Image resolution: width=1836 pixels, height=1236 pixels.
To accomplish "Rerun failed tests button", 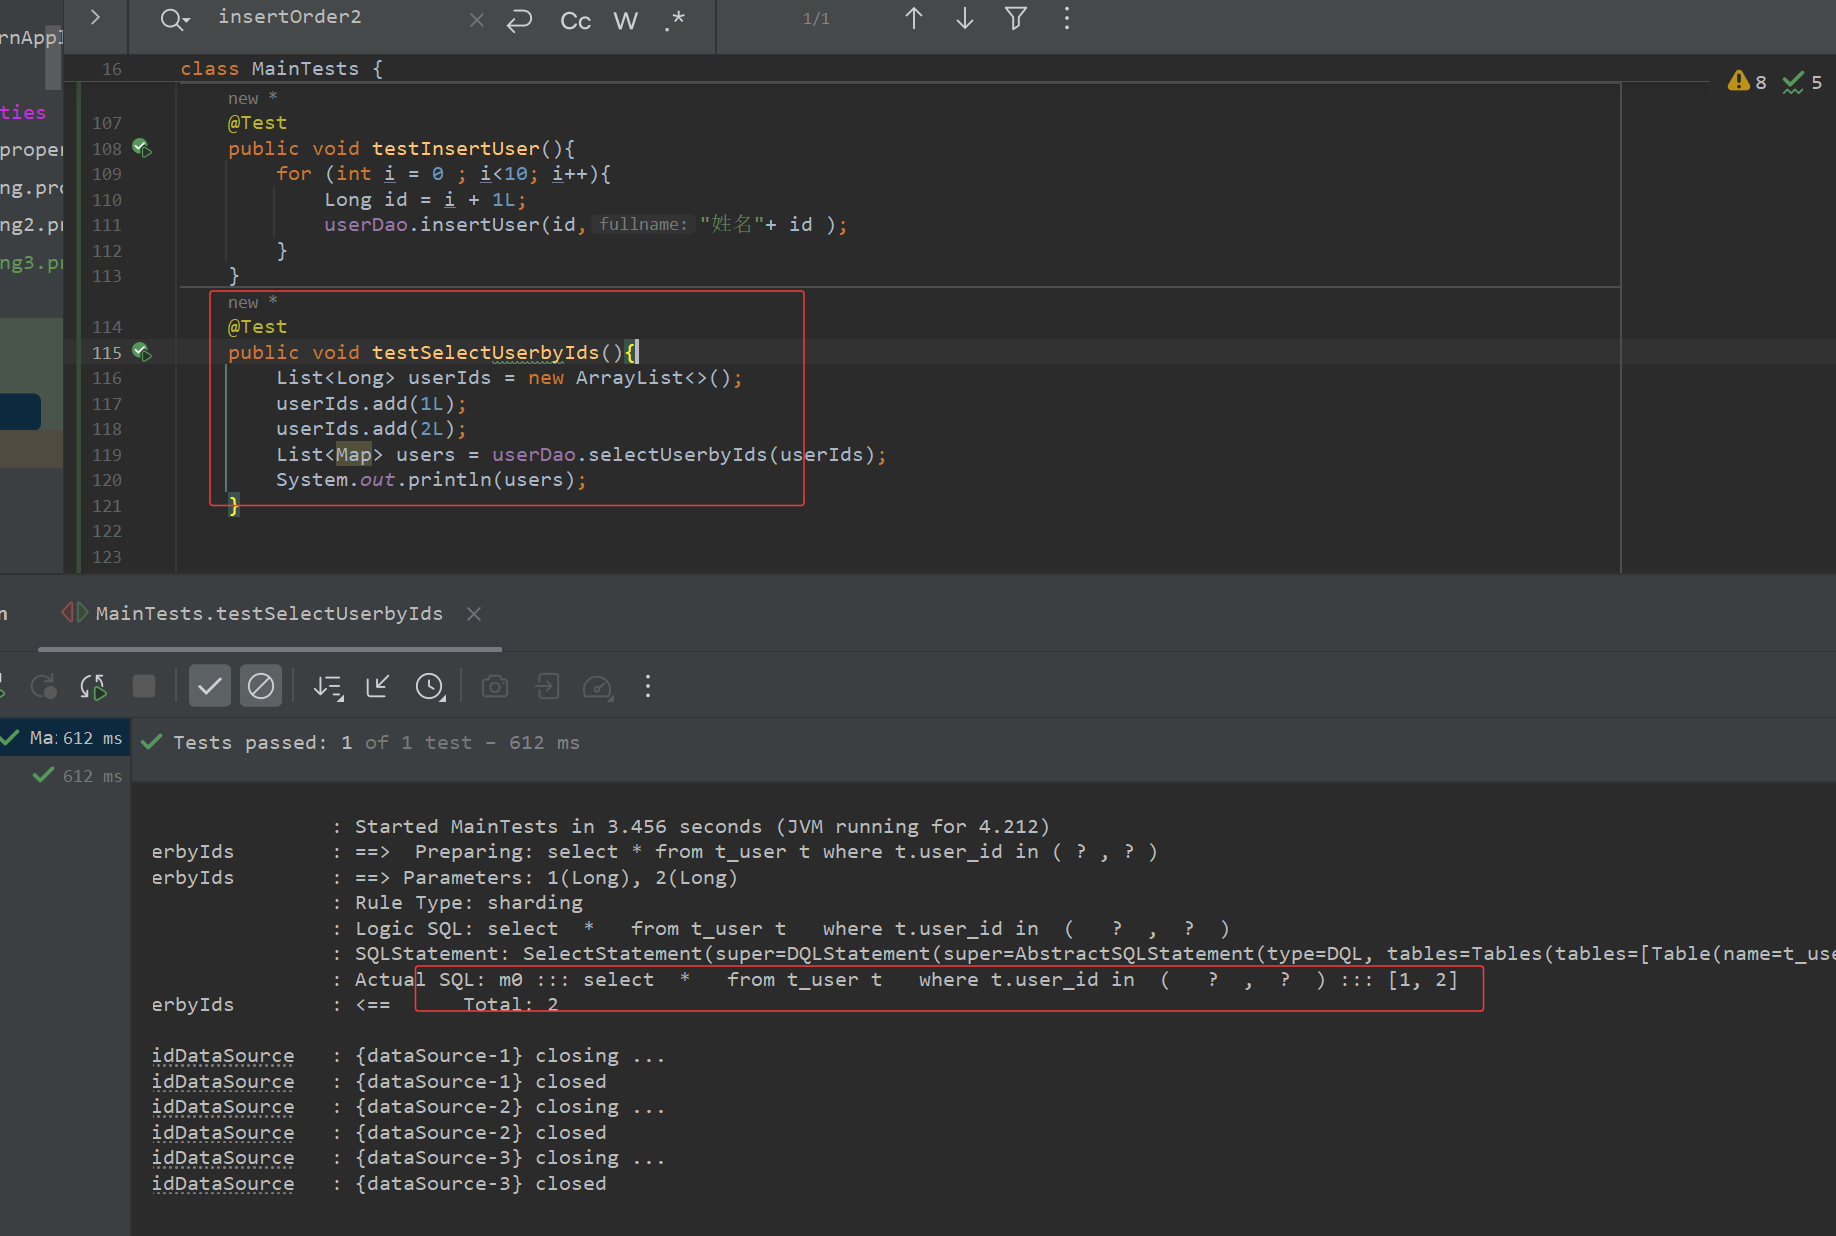I will 43,687.
